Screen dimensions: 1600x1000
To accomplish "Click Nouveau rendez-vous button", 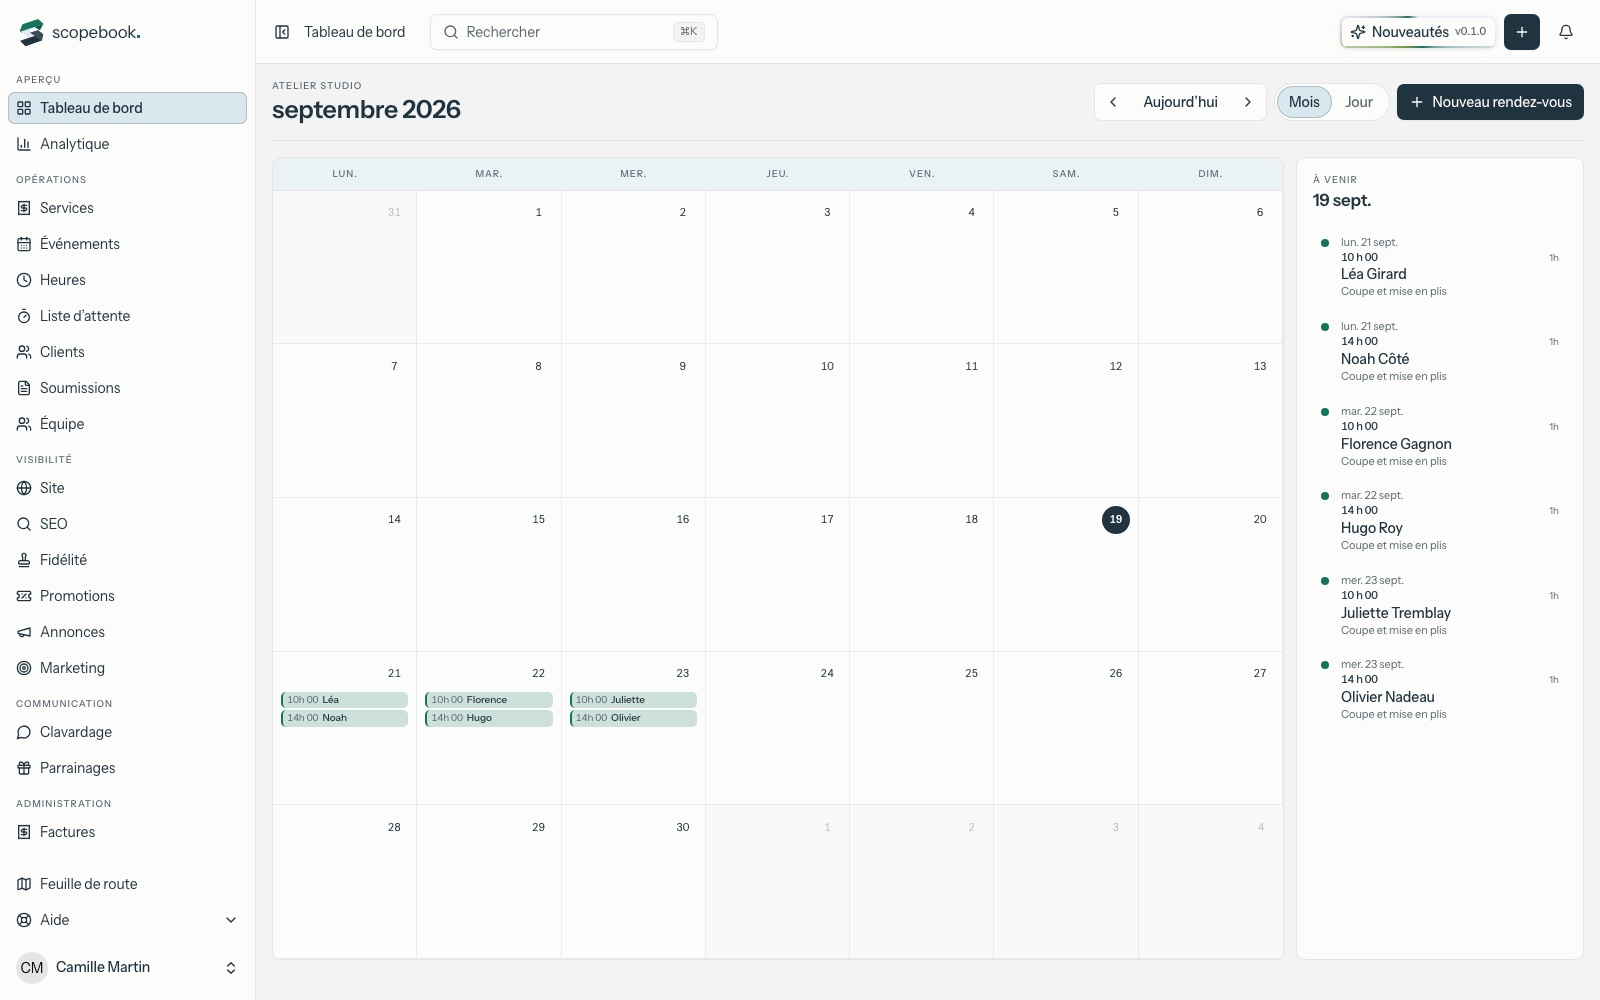I will (x=1490, y=102).
